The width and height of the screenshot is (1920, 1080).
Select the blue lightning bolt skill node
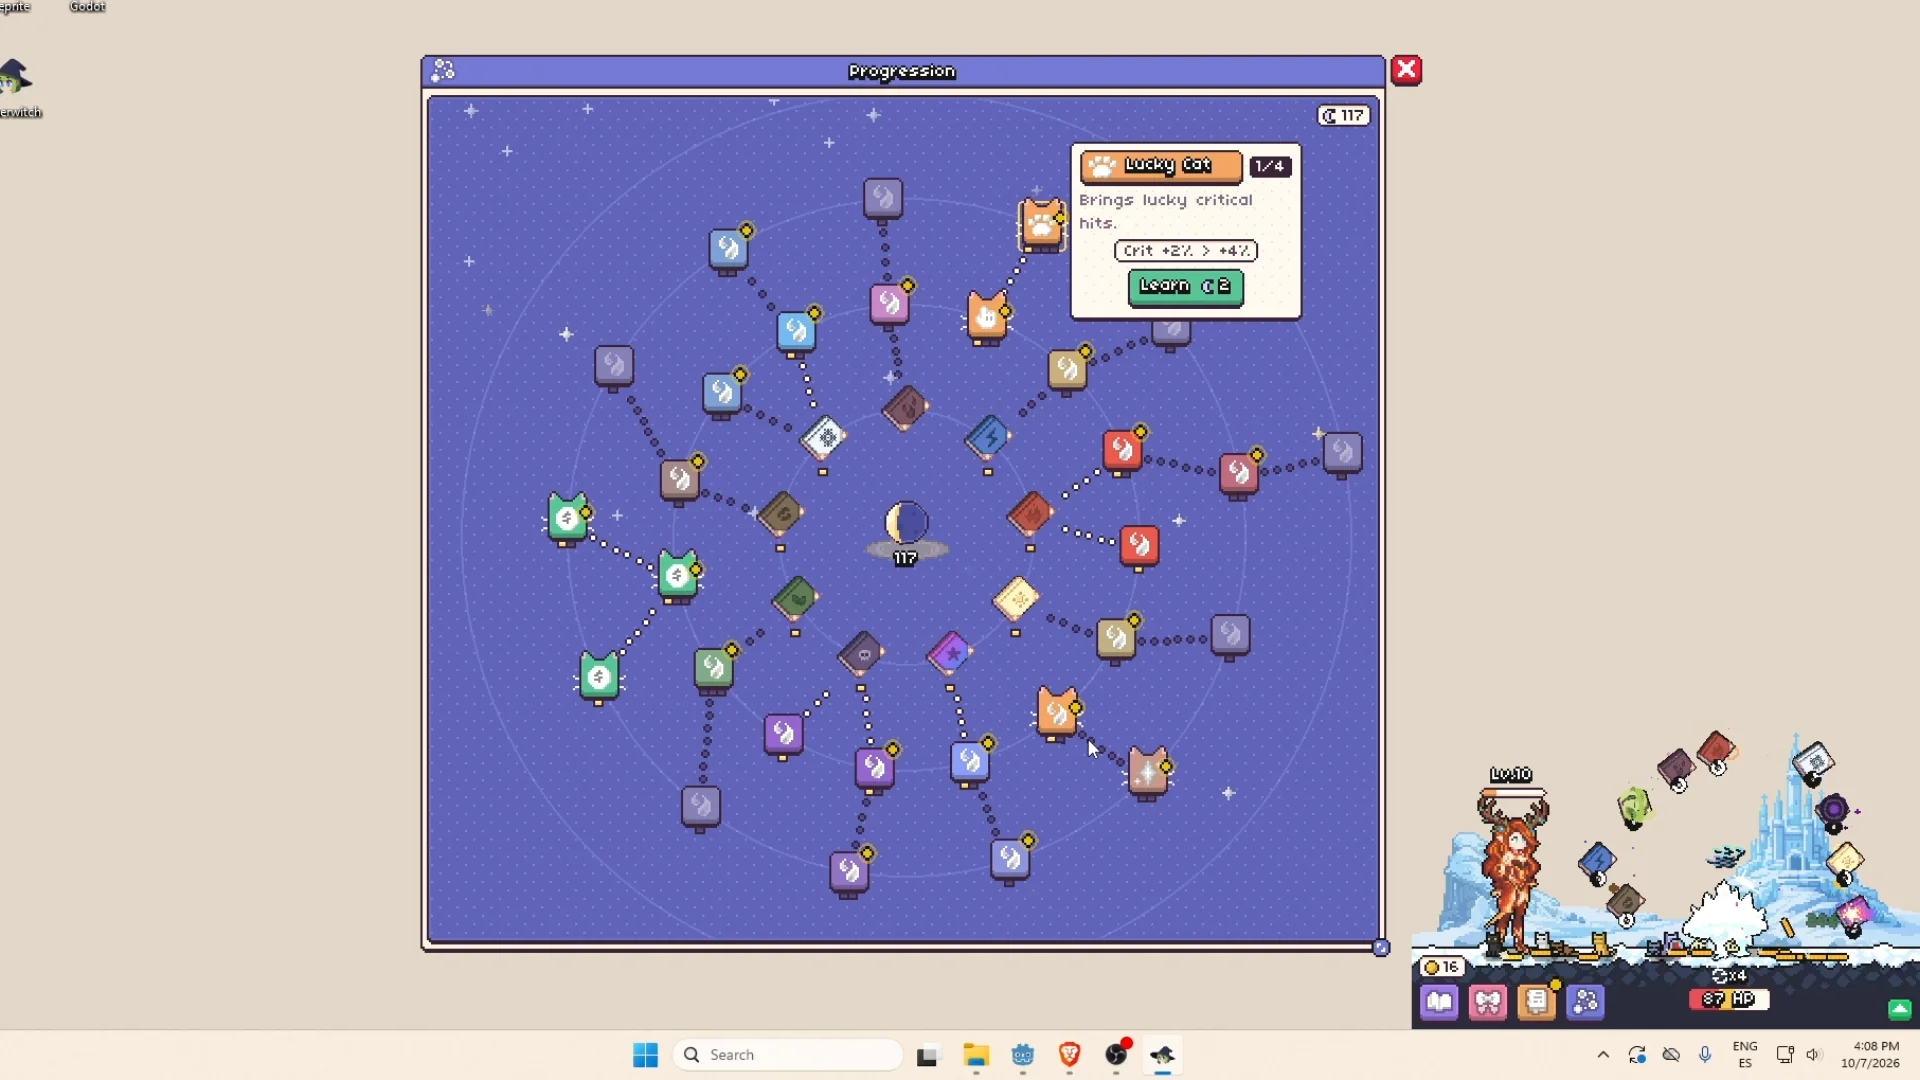[x=988, y=437]
